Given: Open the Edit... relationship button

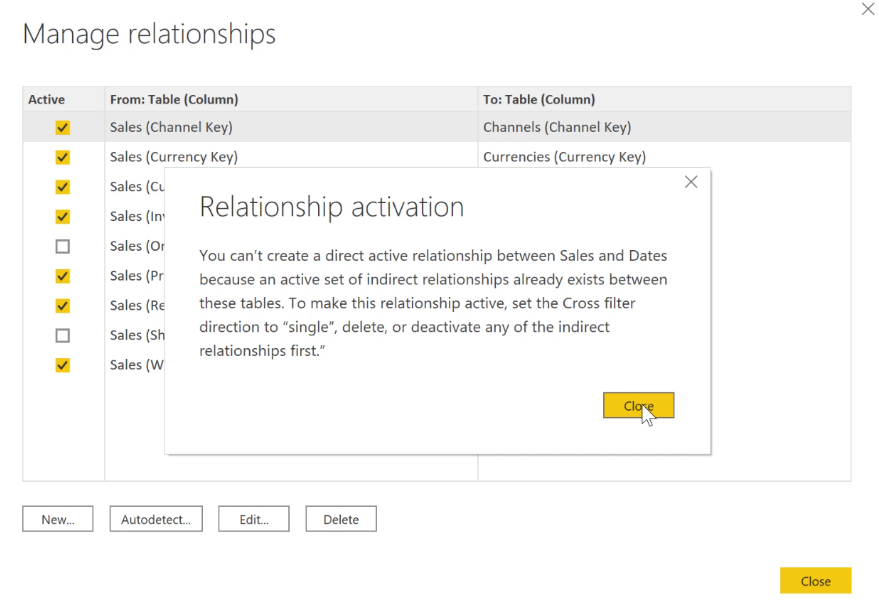Looking at the screenshot, I should (254, 519).
